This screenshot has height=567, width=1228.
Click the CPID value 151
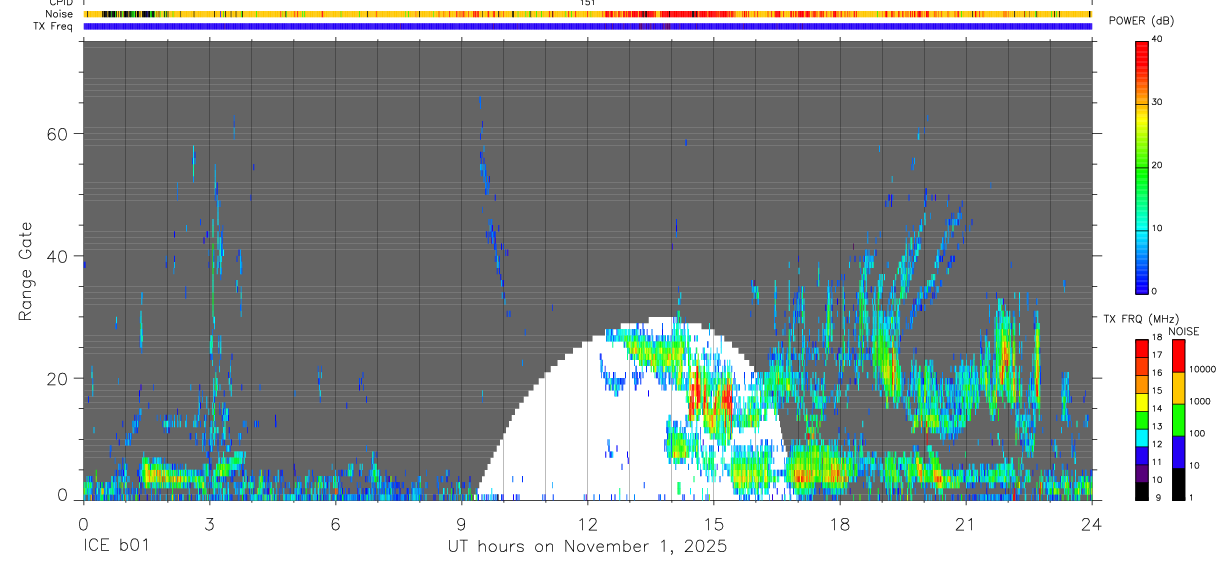[588, 3]
